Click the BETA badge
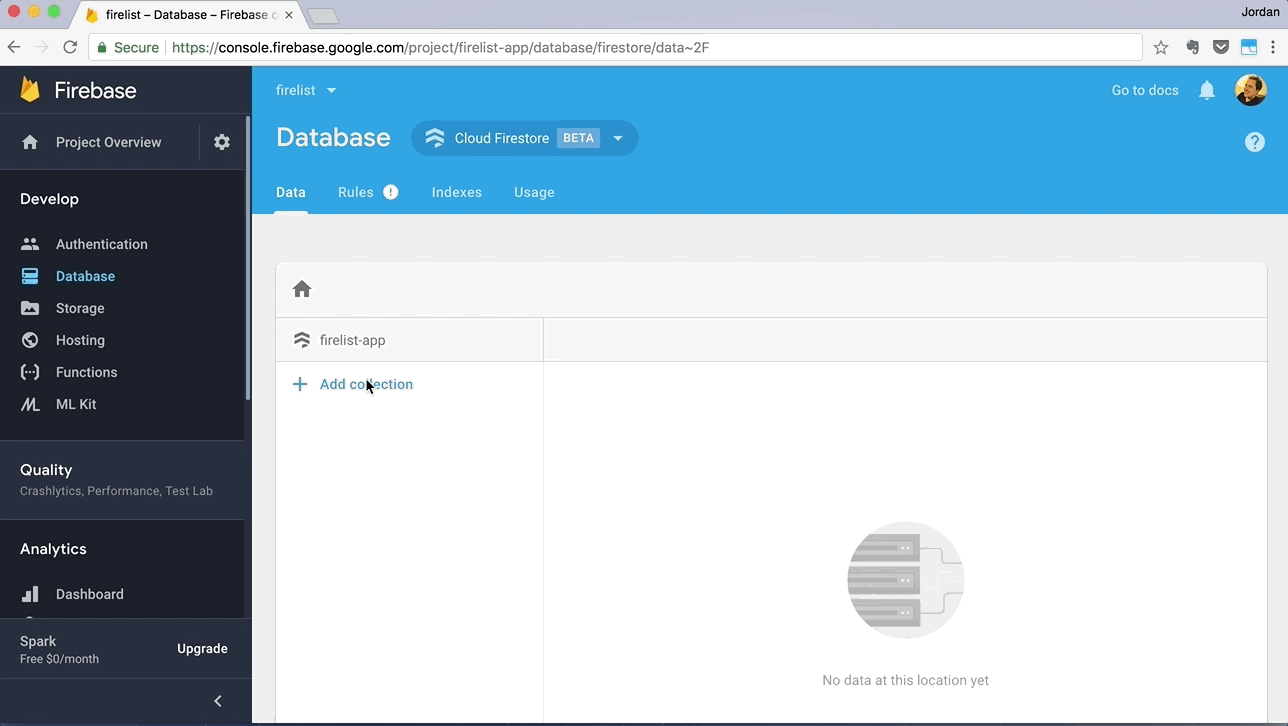 (x=578, y=138)
